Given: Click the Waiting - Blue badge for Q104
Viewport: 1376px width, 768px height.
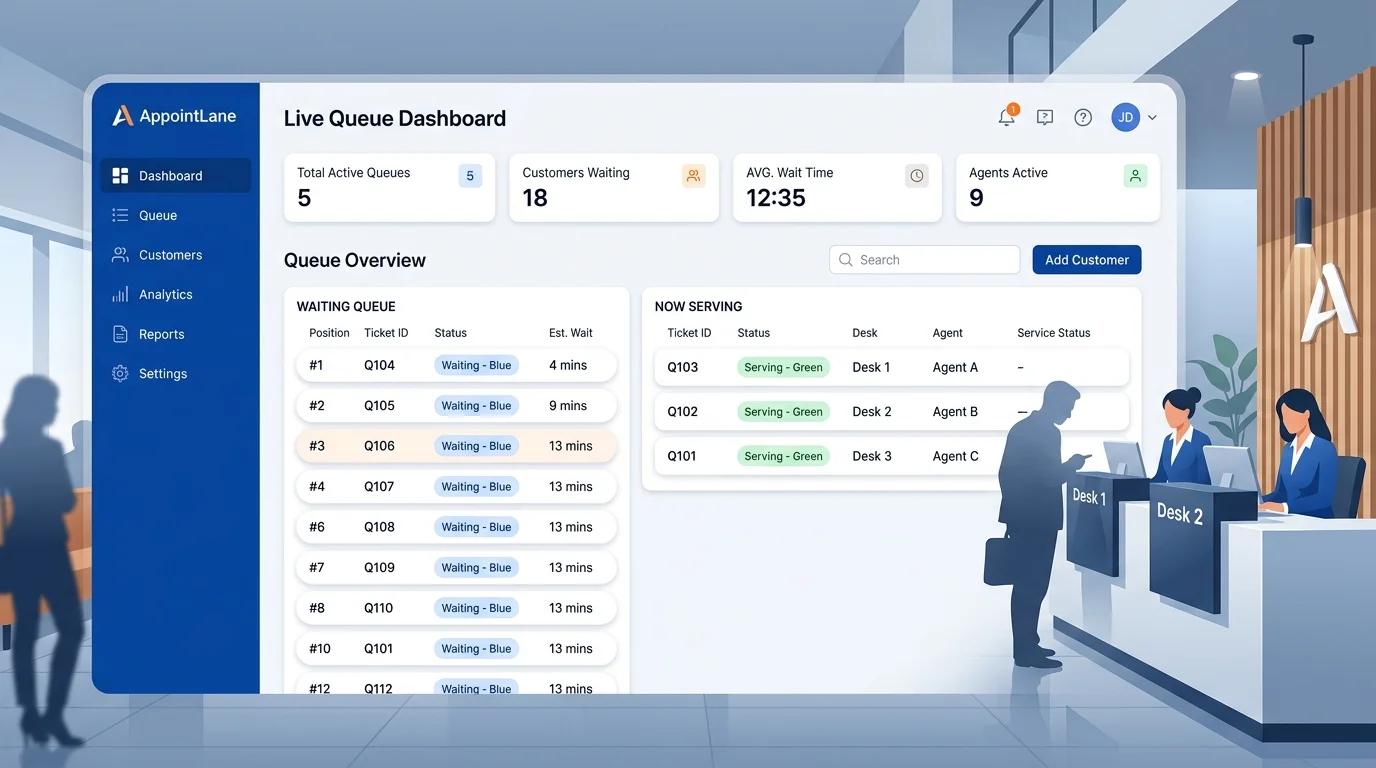Looking at the screenshot, I should pyautogui.click(x=476, y=365).
